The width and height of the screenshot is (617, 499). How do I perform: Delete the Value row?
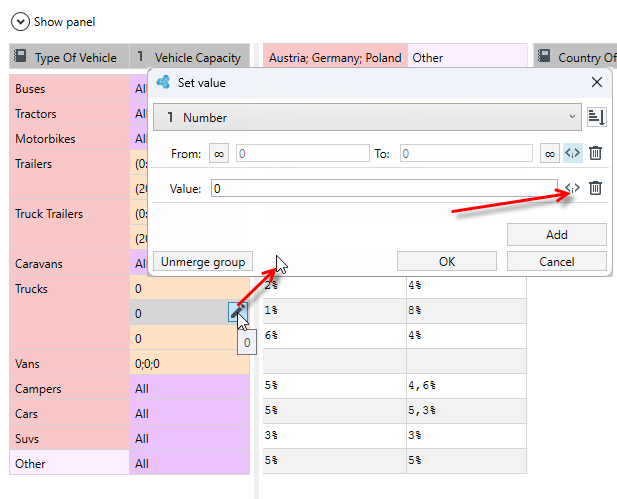[595, 188]
